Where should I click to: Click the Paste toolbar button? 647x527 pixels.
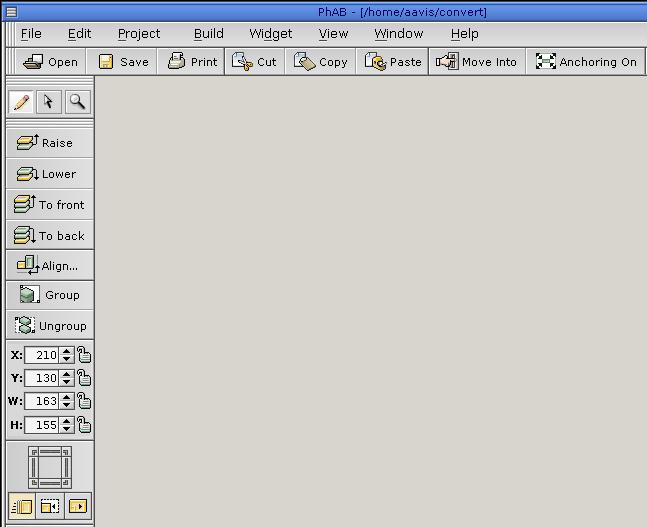(x=394, y=62)
